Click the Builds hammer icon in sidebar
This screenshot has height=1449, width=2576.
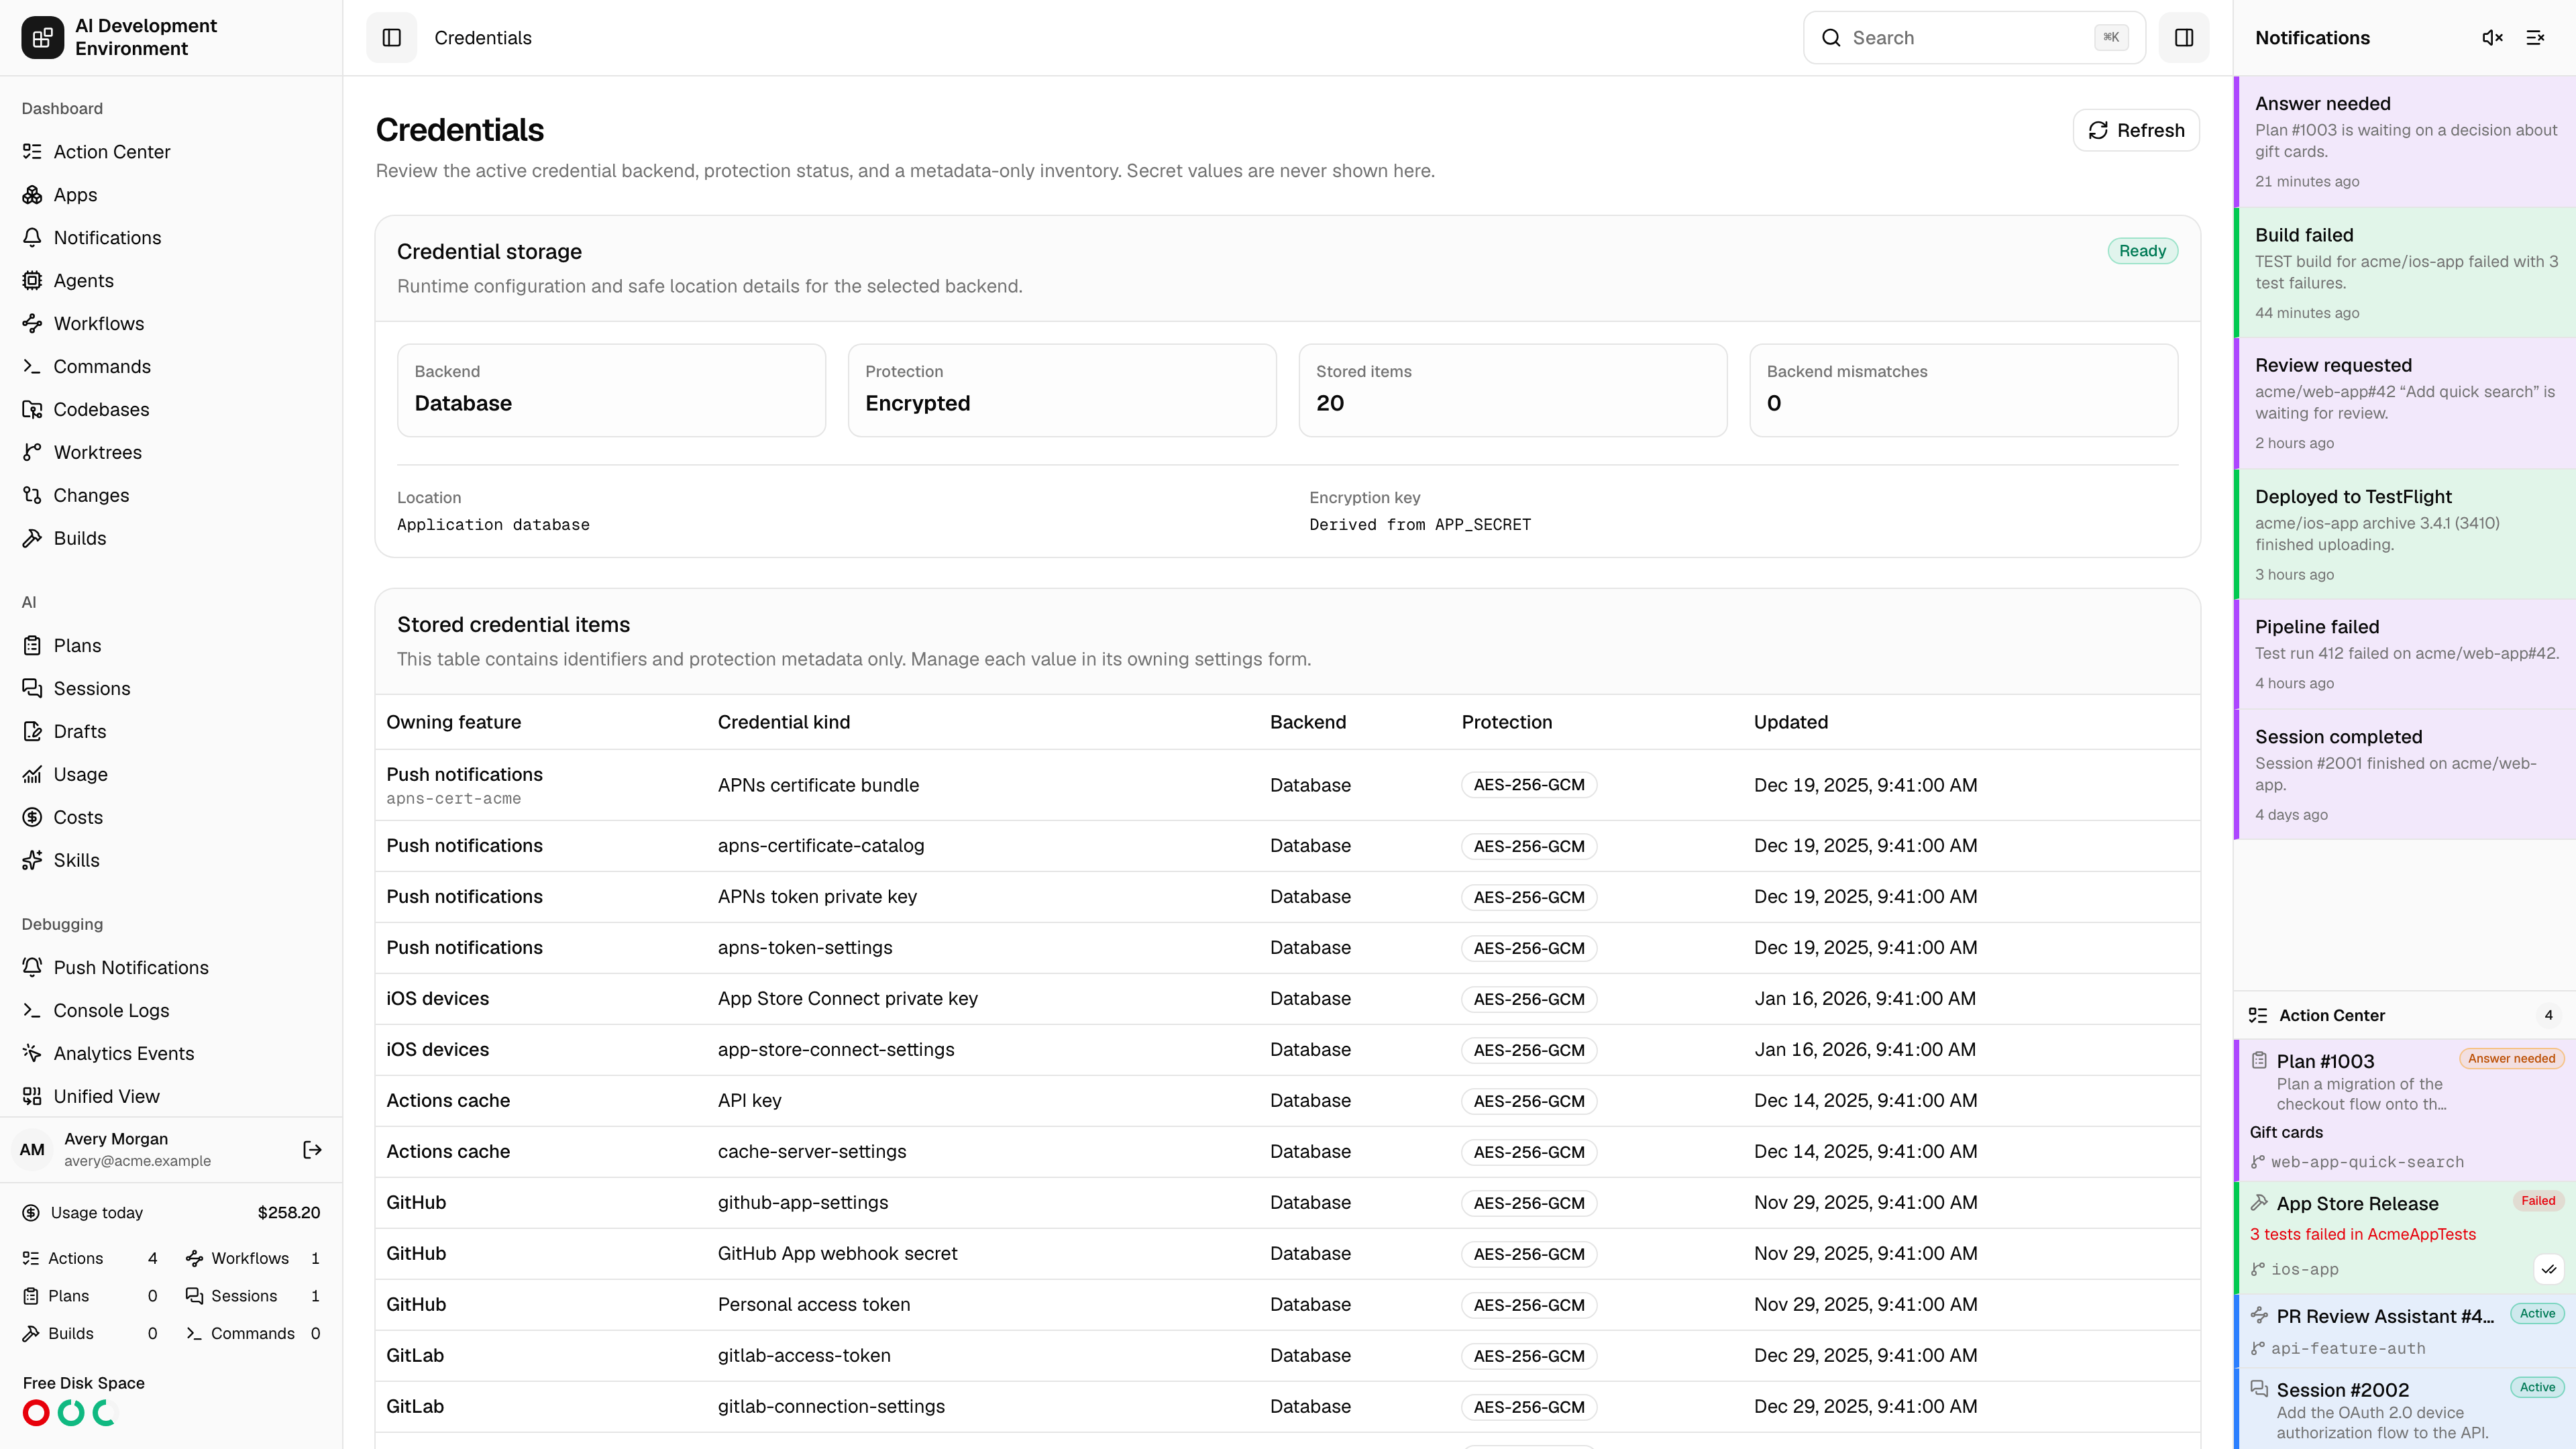[32, 539]
